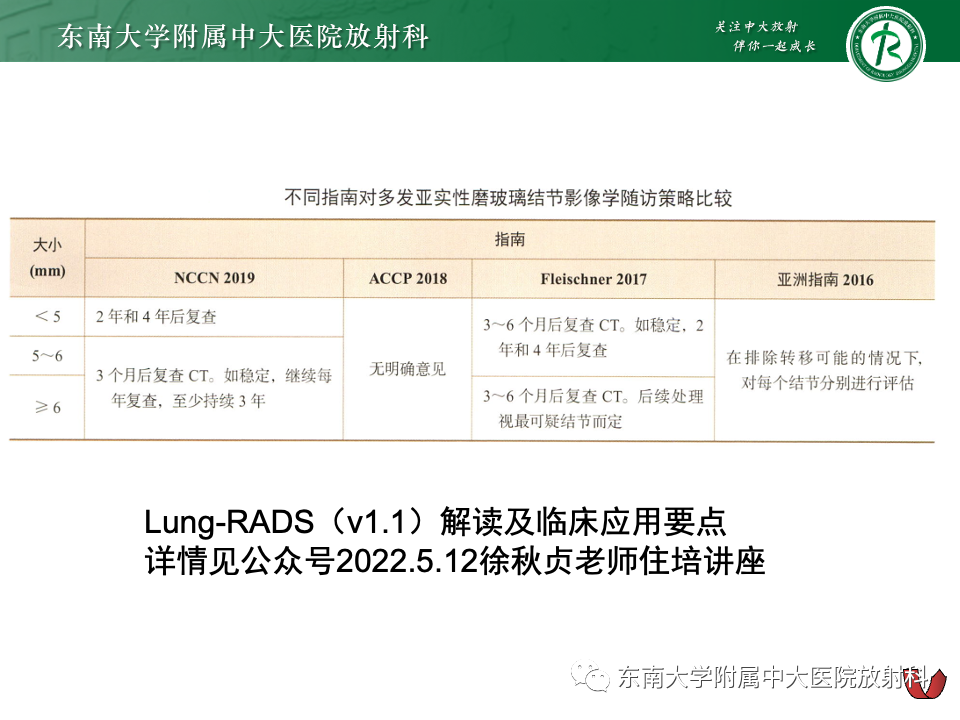
Task: Click the line 详情见公众号2022.5.12徐秋贞老师住培讲座
Action: click(455, 561)
